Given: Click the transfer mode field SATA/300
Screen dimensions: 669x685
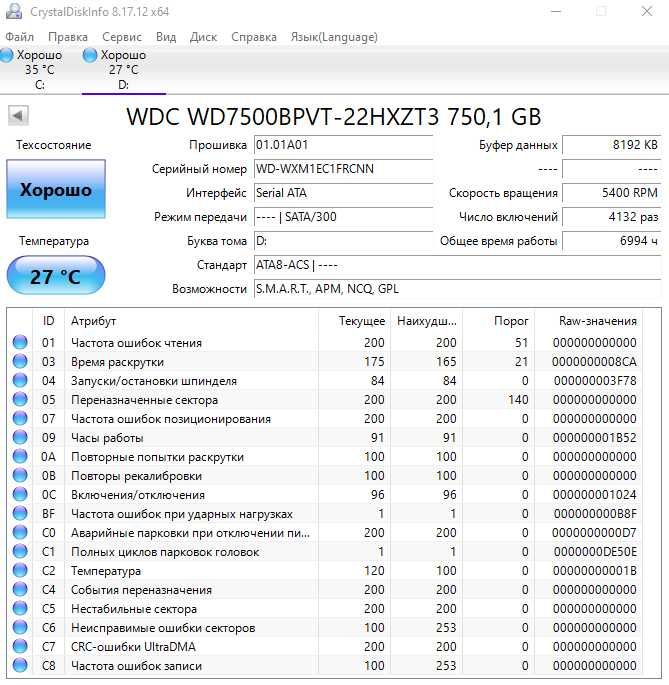Looking at the screenshot, I should (x=343, y=217).
